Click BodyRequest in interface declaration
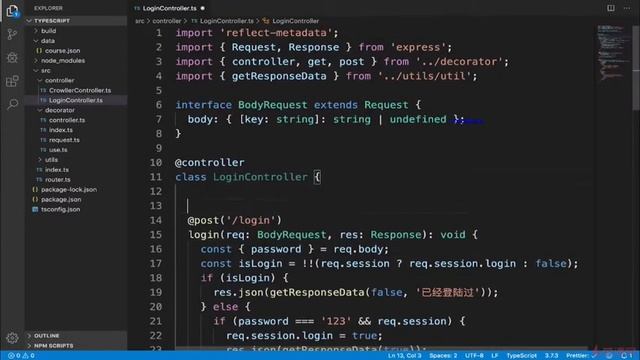The image size is (640, 360). click(x=273, y=105)
